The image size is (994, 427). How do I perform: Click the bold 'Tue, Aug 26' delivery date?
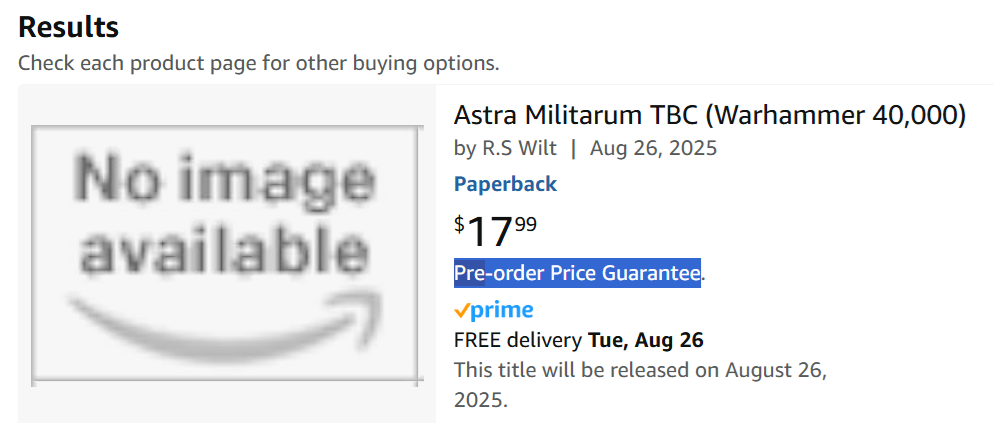click(x=646, y=340)
